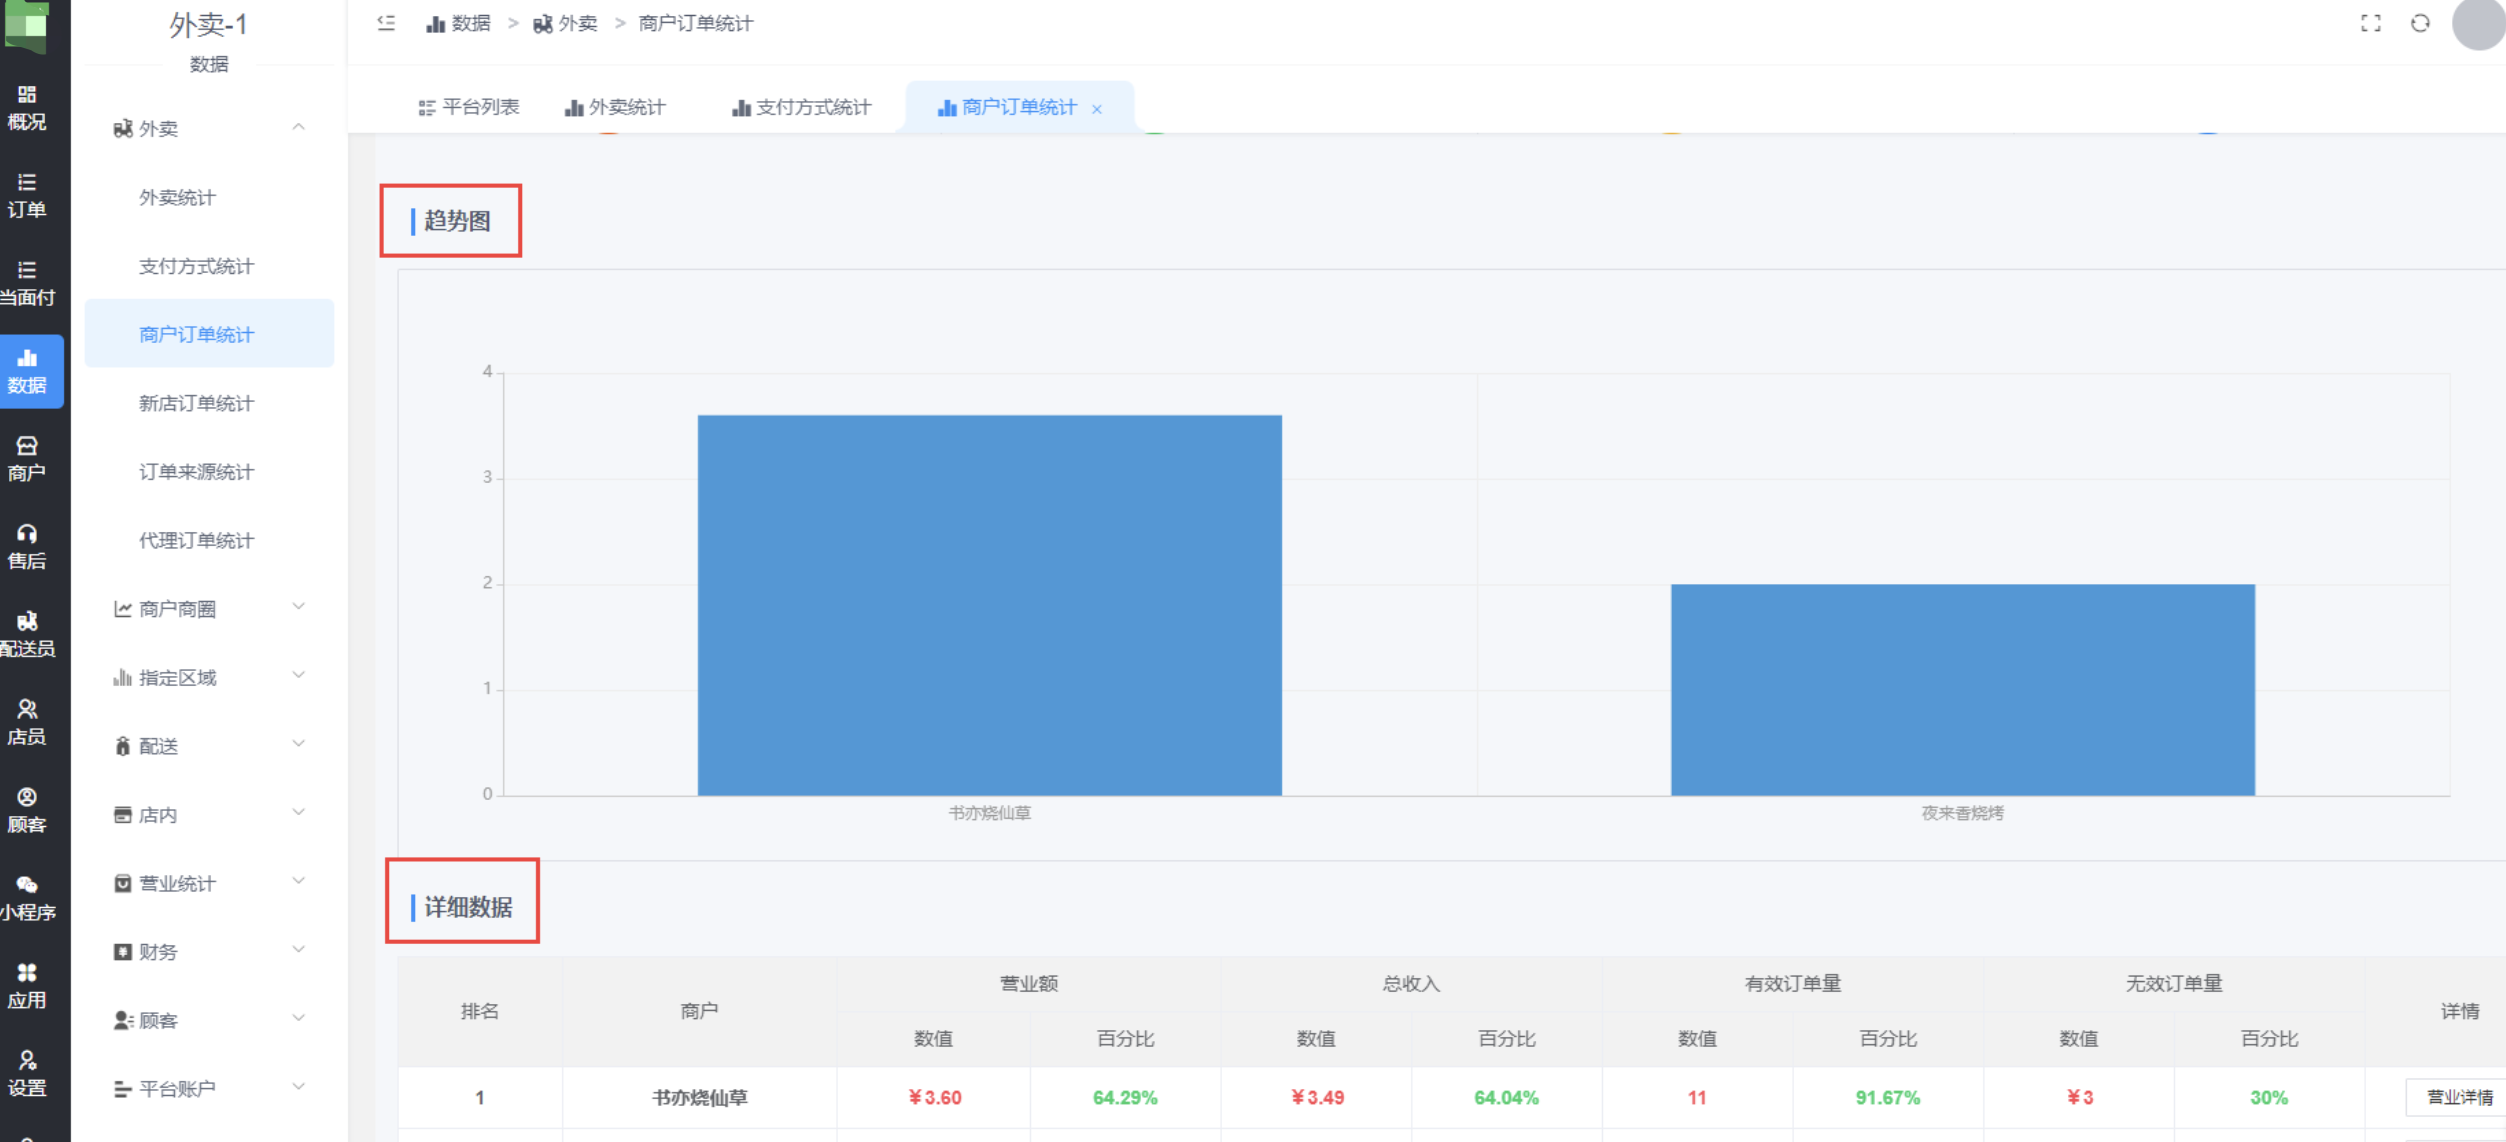Click the 商户订单统计 breadcrumb
The height and width of the screenshot is (1142, 2506).
click(x=695, y=23)
